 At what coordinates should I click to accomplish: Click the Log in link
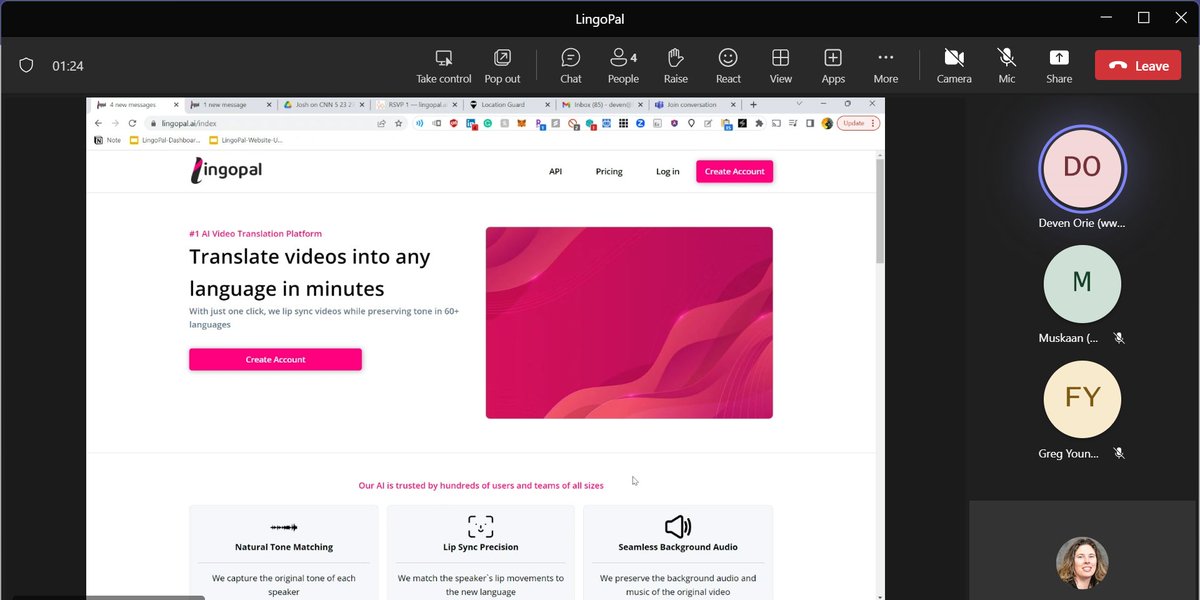[667, 171]
